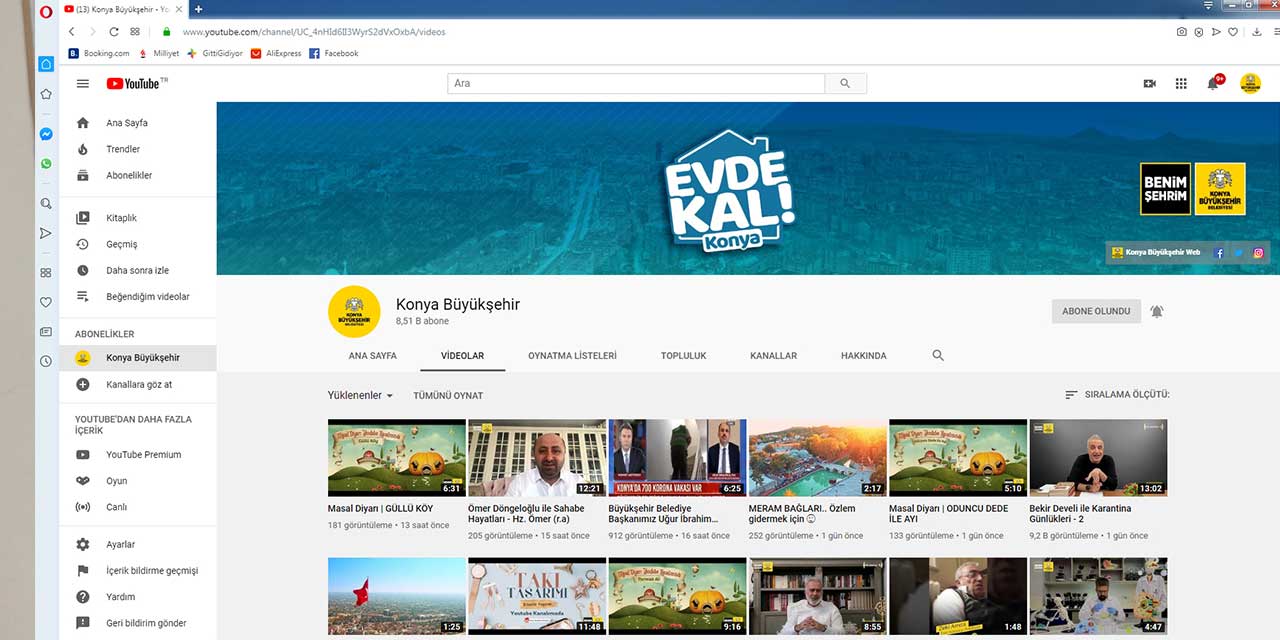Open Facebook Messenger in Opera's sidebar
Screen dimensions: 1280x640
[x=46, y=133]
